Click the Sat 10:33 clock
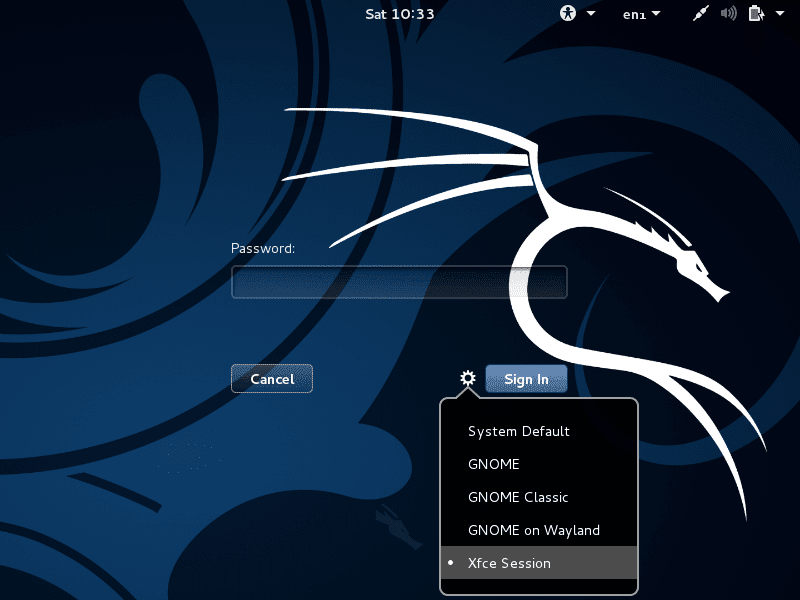800x600 pixels. [402, 14]
